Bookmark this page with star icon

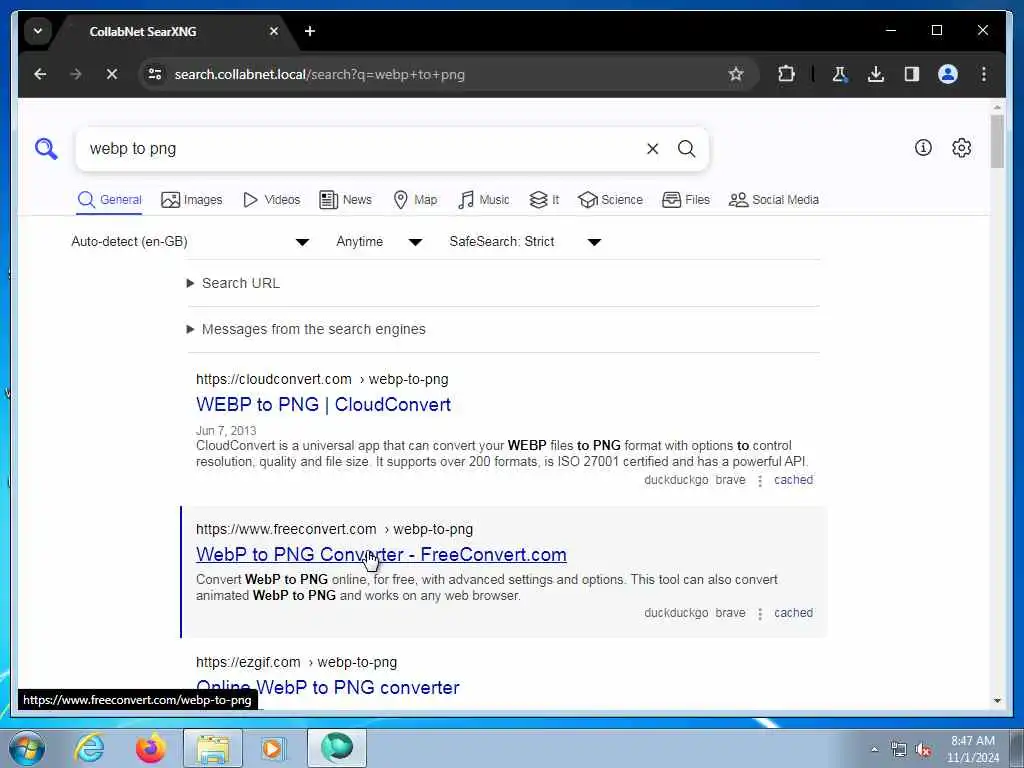(x=736, y=74)
